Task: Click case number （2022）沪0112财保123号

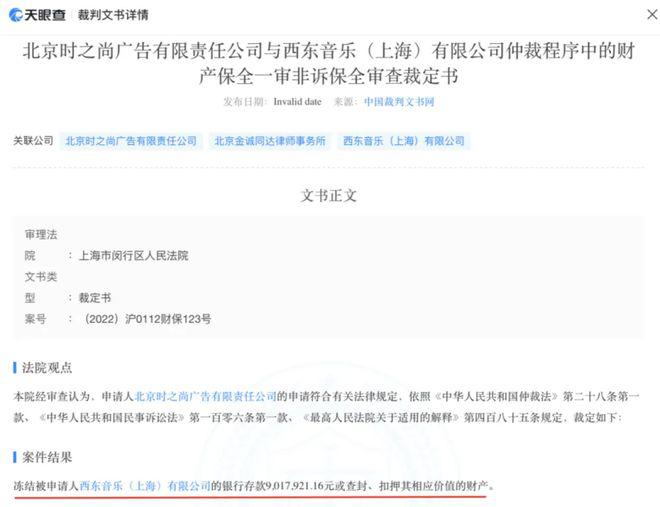Action: 145,319
